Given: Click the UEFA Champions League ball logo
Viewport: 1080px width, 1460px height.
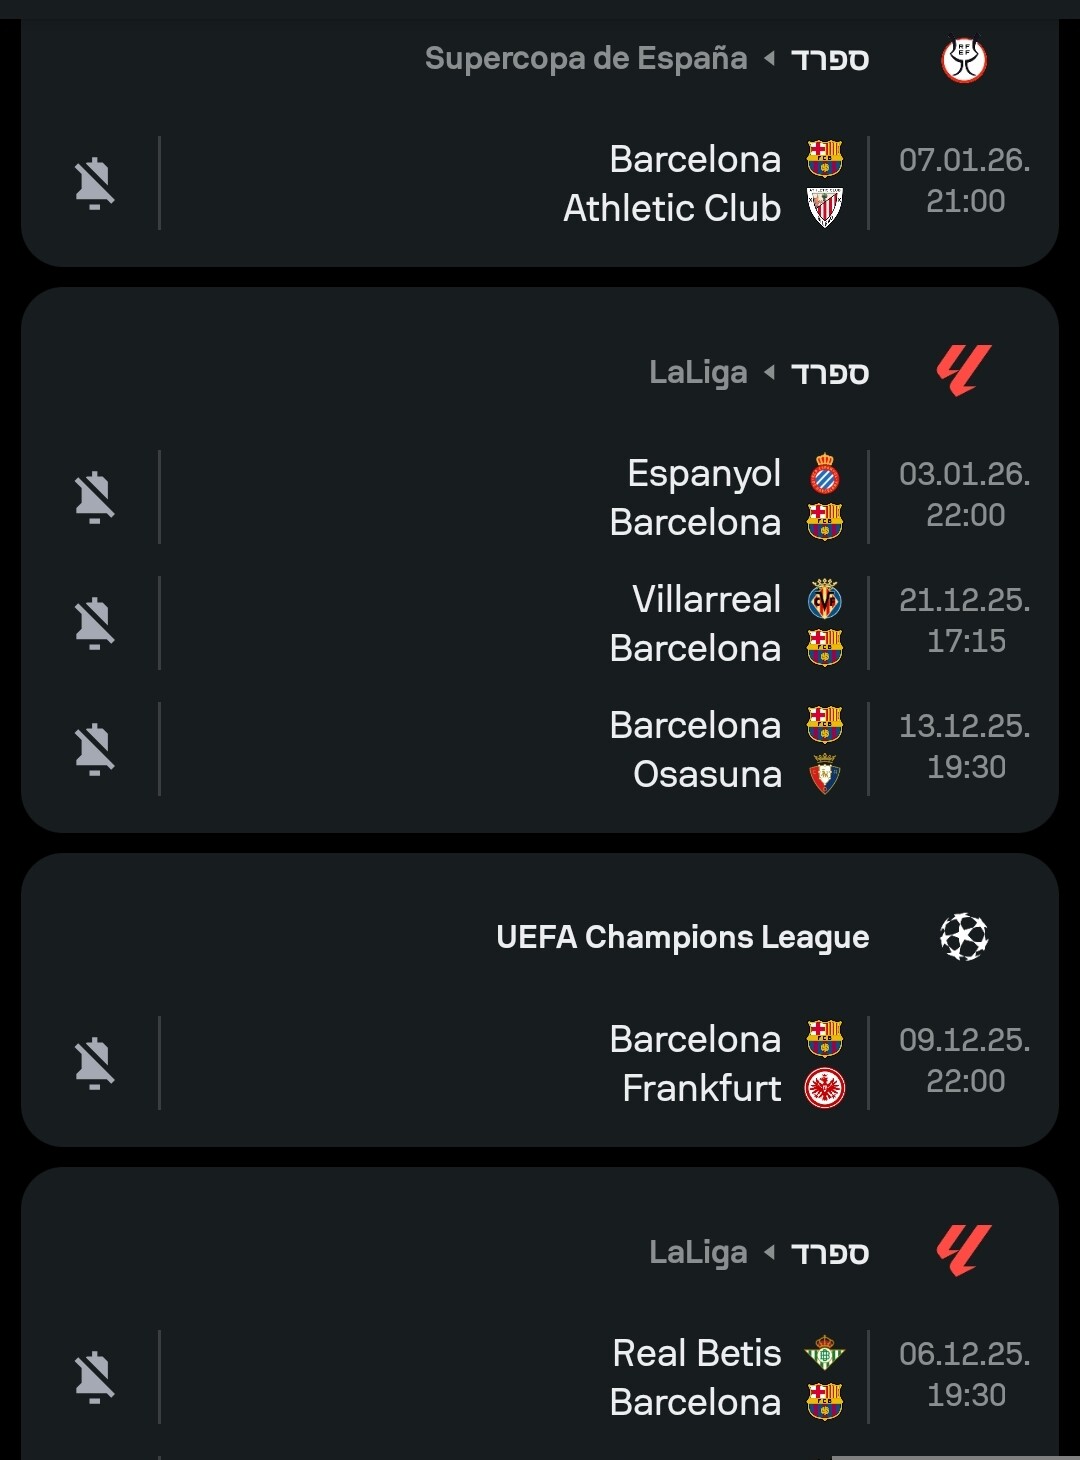Looking at the screenshot, I should [964, 937].
